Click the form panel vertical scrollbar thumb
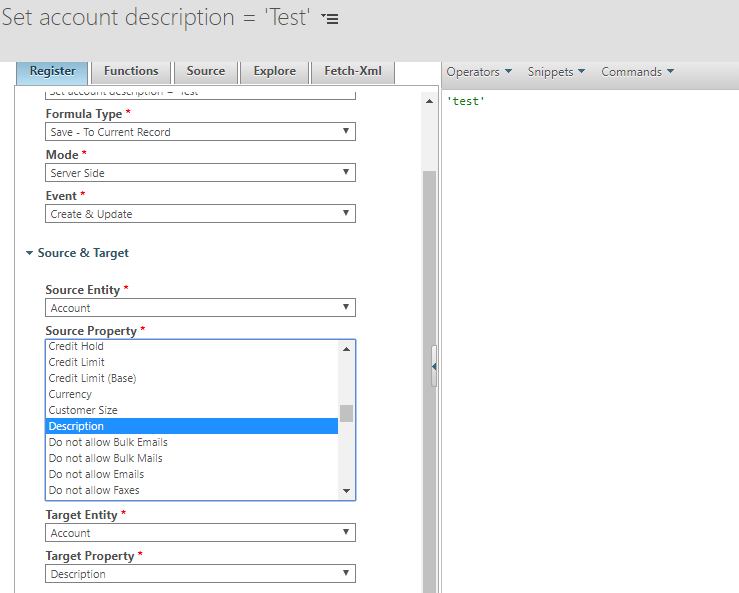The width and height of the screenshot is (739, 593). [x=429, y=382]
